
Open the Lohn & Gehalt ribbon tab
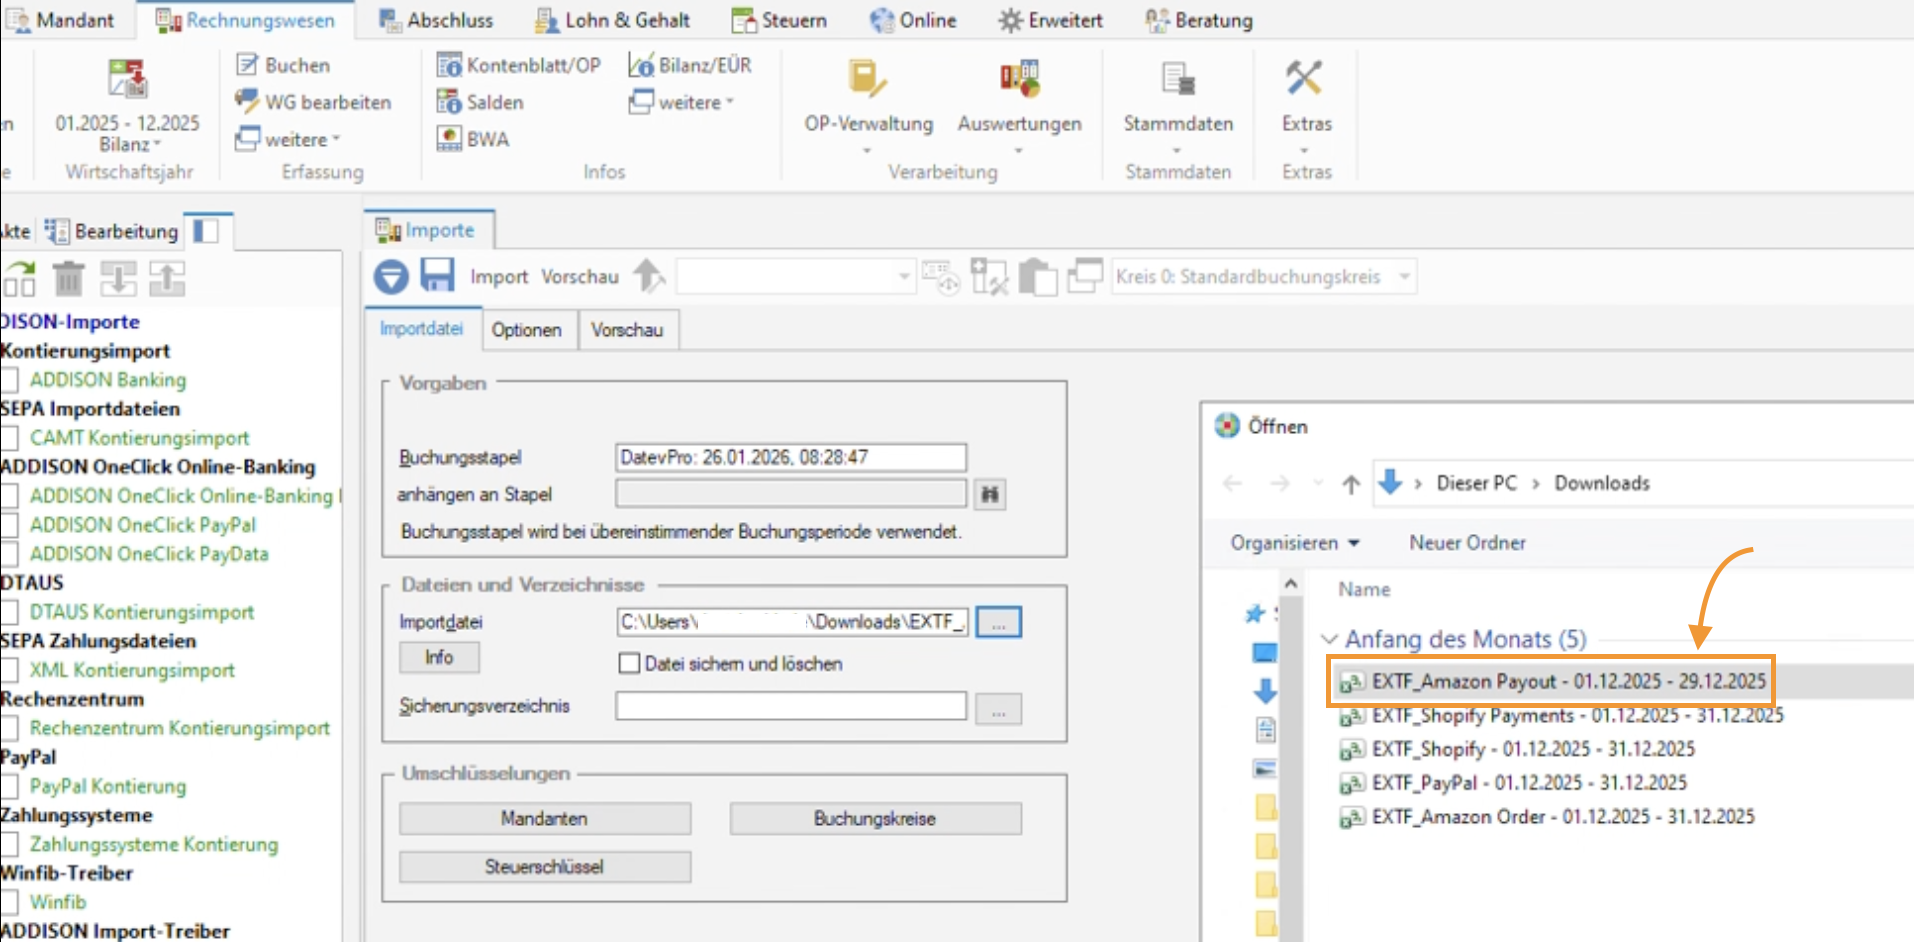point(612,20)
